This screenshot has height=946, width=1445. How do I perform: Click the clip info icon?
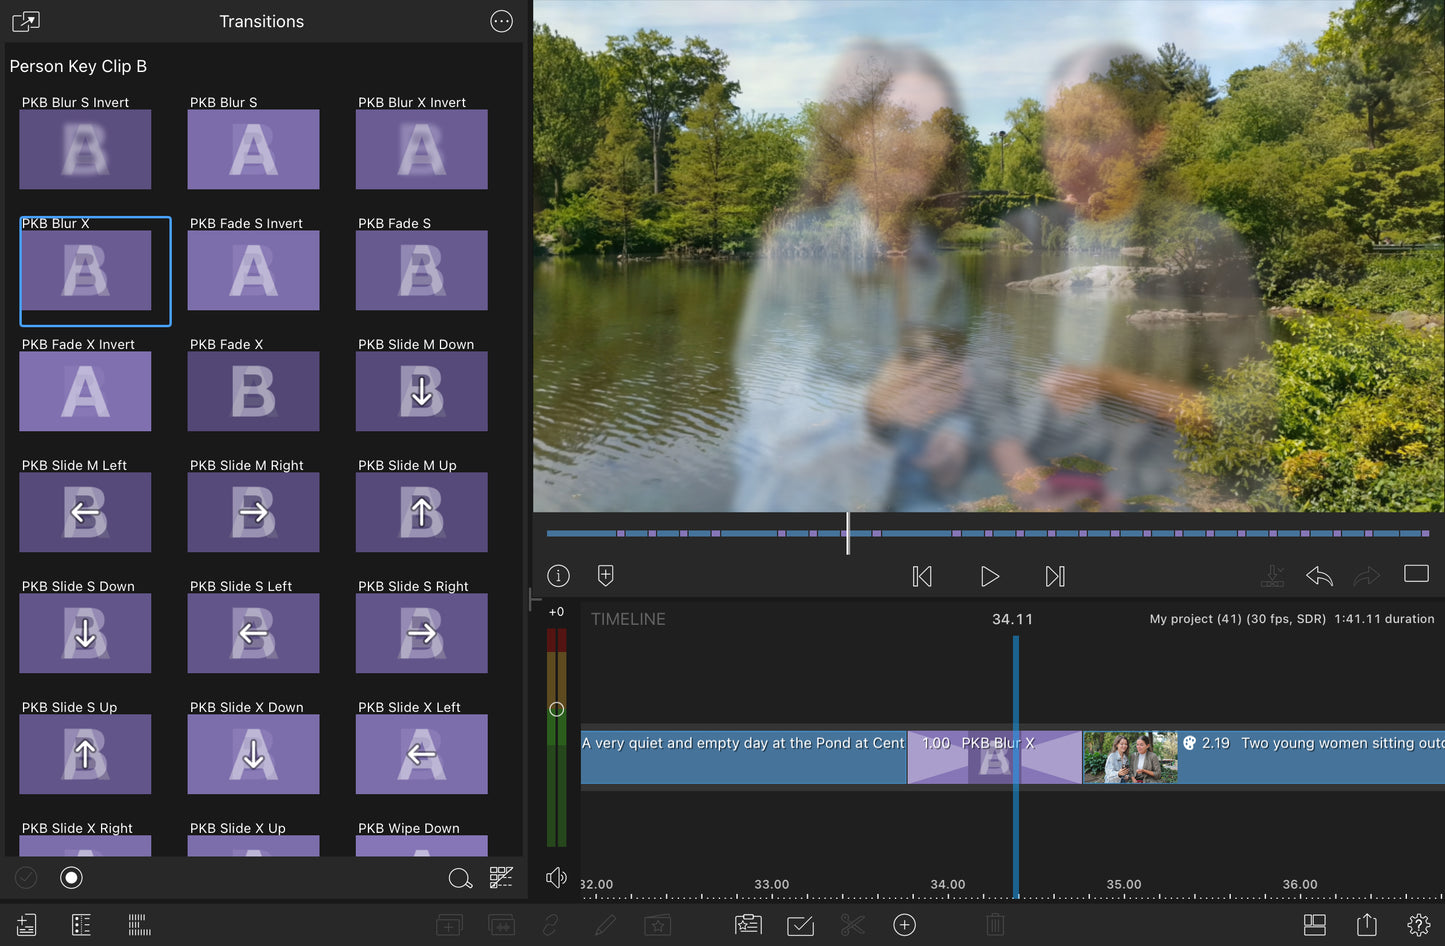(558, 576)
